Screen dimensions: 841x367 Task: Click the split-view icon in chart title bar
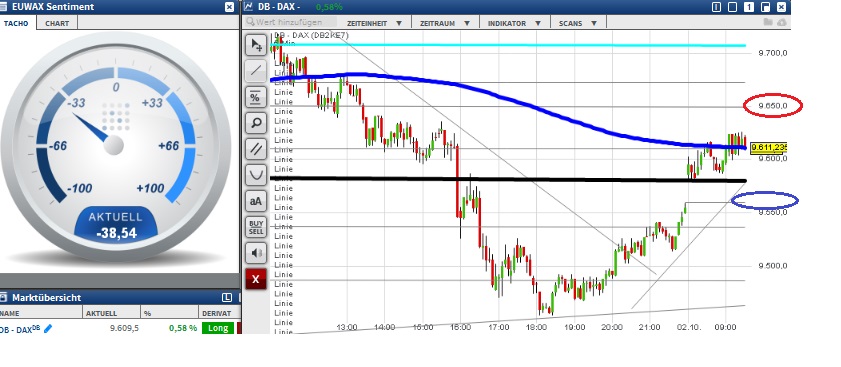(717, 7)
